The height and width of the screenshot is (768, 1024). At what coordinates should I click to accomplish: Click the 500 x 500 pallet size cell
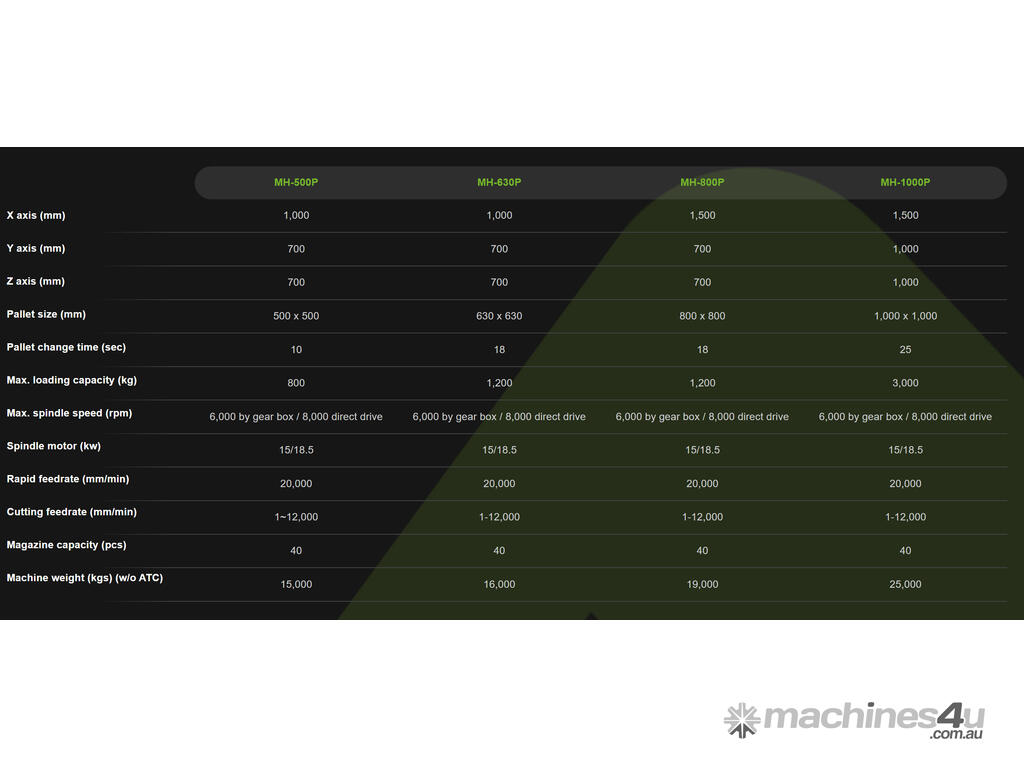tap(296, 316)
